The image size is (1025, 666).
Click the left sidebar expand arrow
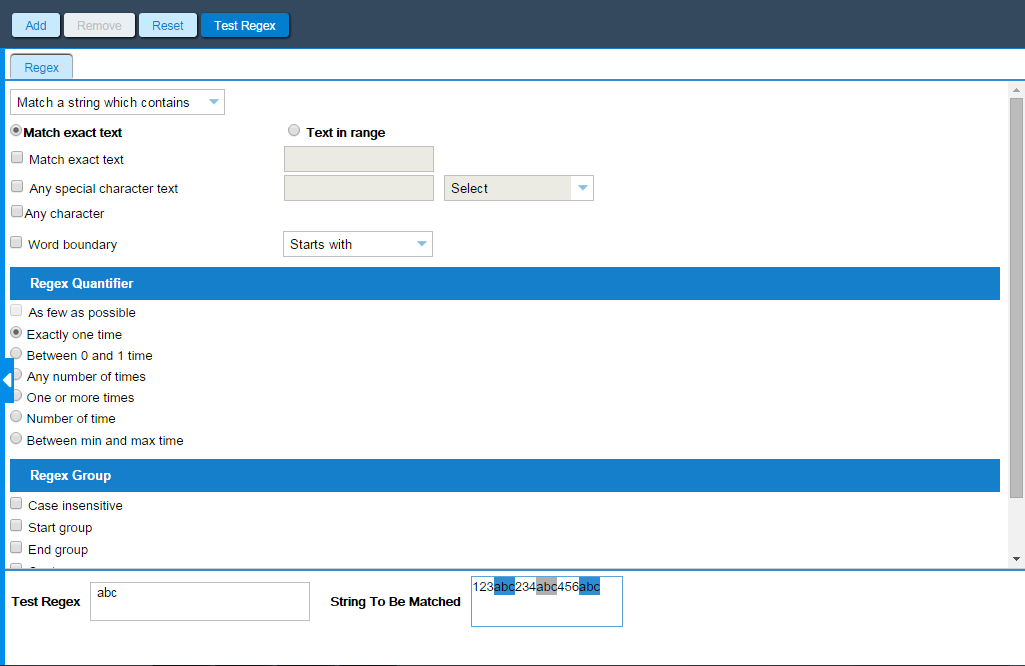(7, 380)
